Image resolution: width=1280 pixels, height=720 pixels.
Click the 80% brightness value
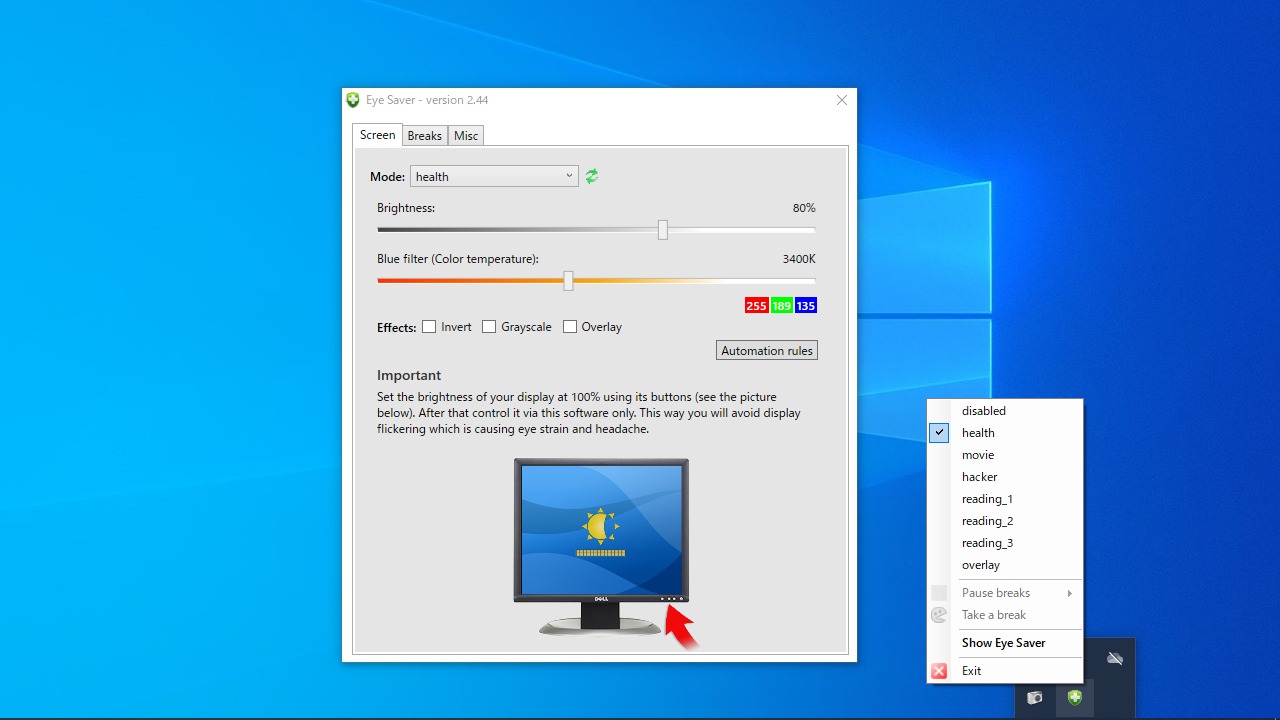804,208
